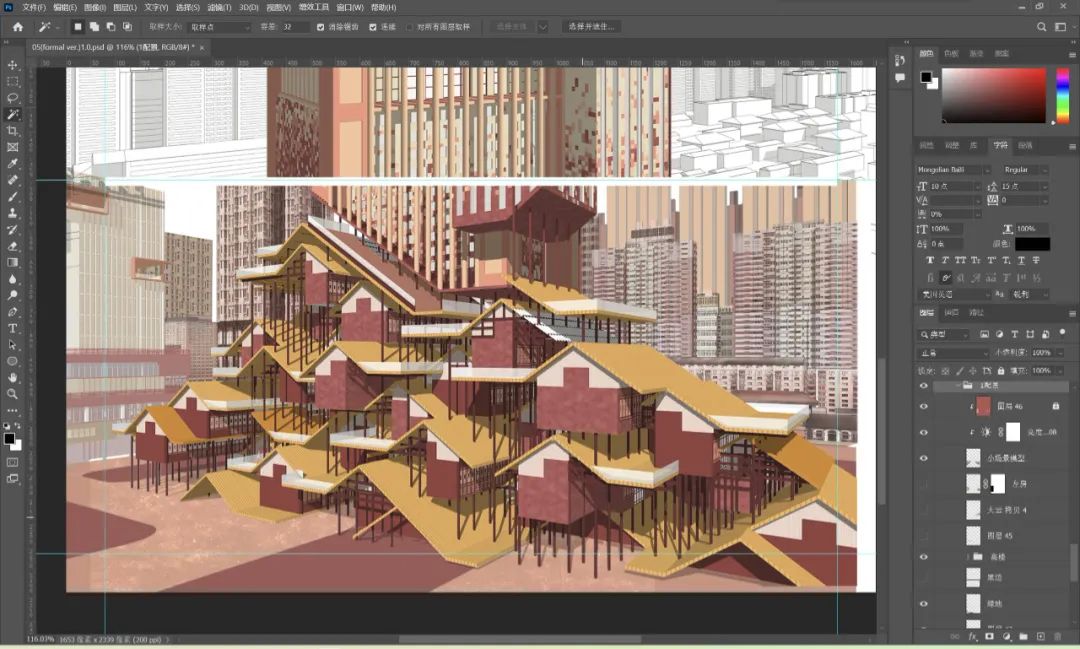Select the Pen tool
The height and width of the screenshot is (649, 1080).
12,312
